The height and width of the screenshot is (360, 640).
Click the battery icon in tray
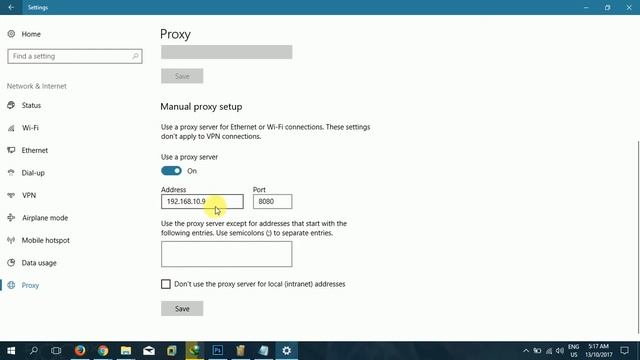coord(537,351)
